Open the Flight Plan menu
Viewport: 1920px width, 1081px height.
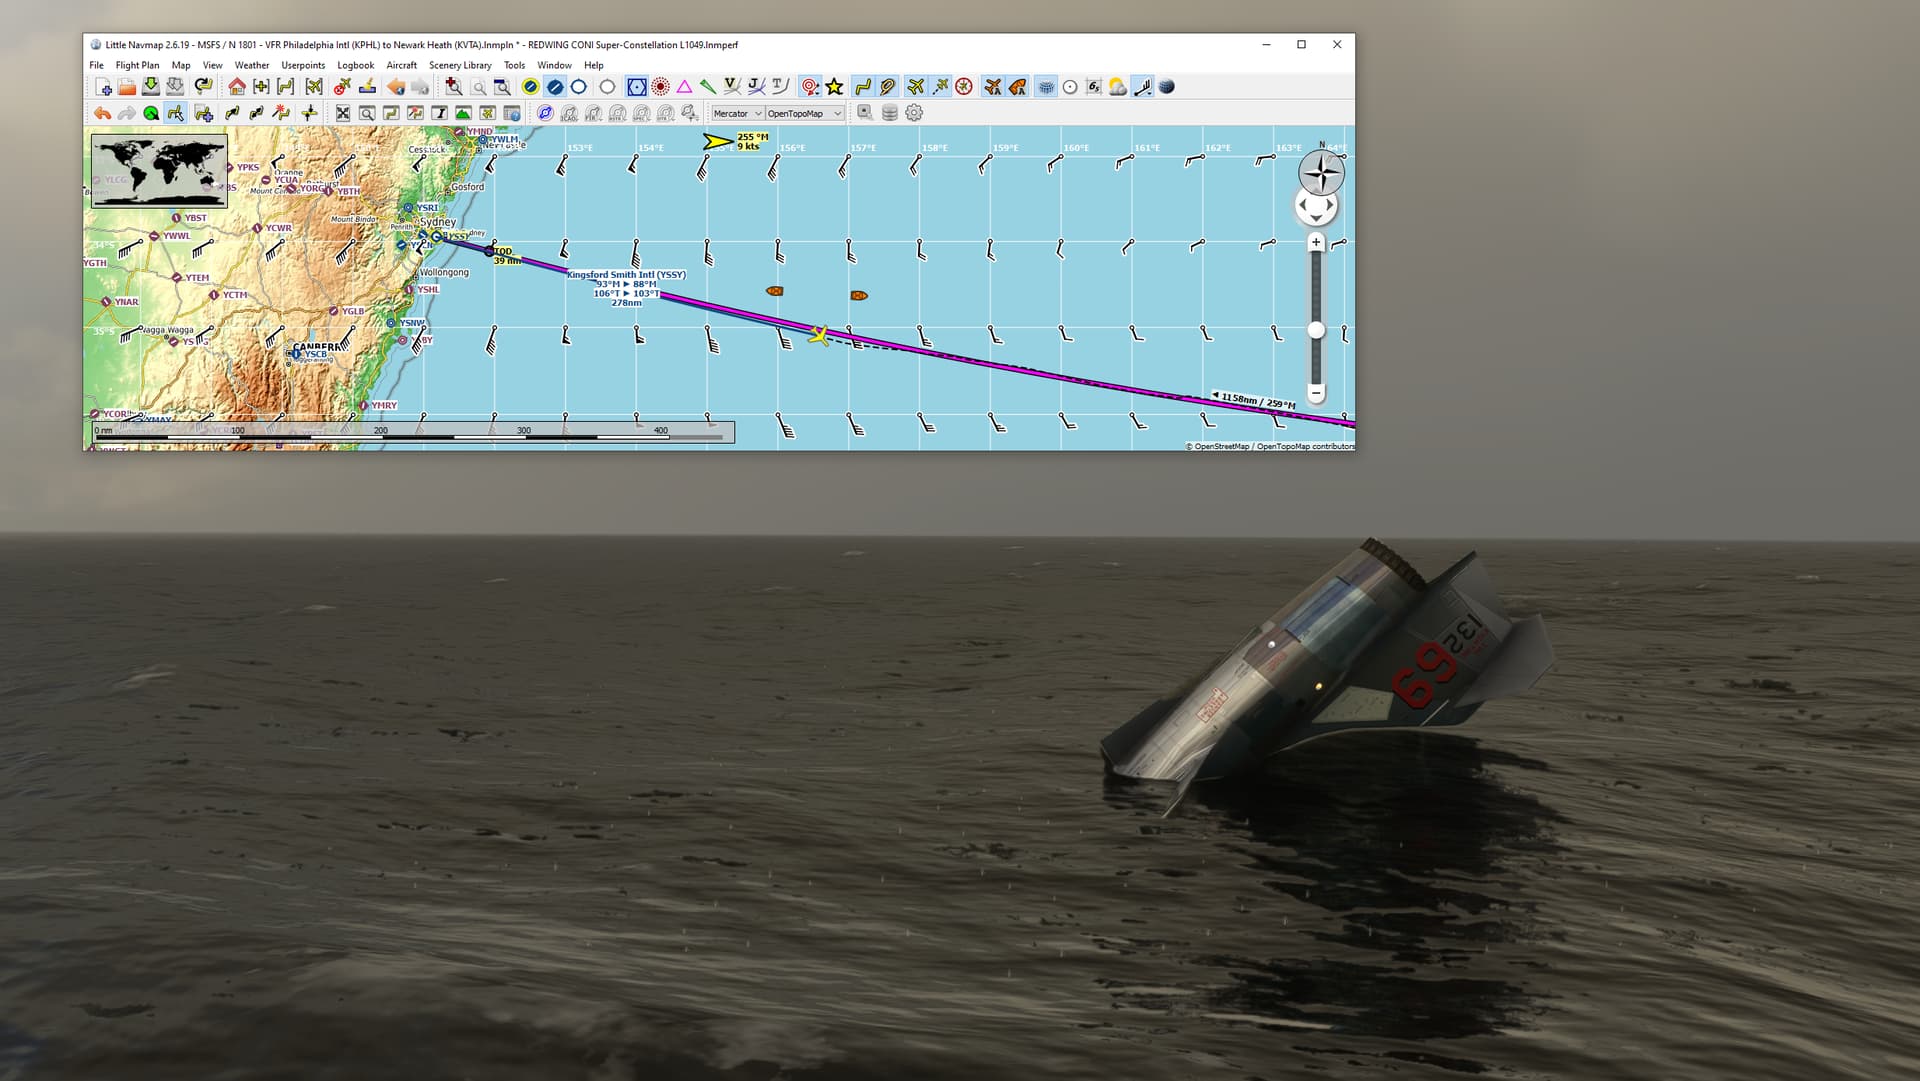(x=137, y=65)
